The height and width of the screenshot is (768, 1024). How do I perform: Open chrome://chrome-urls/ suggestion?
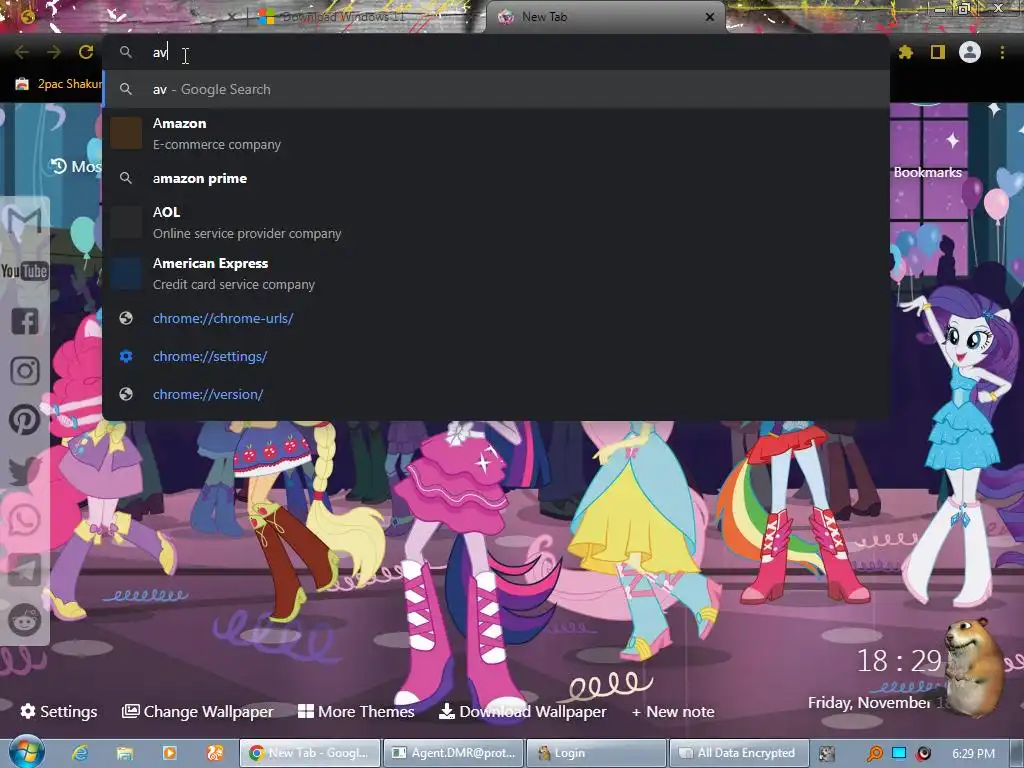[496, 318]
